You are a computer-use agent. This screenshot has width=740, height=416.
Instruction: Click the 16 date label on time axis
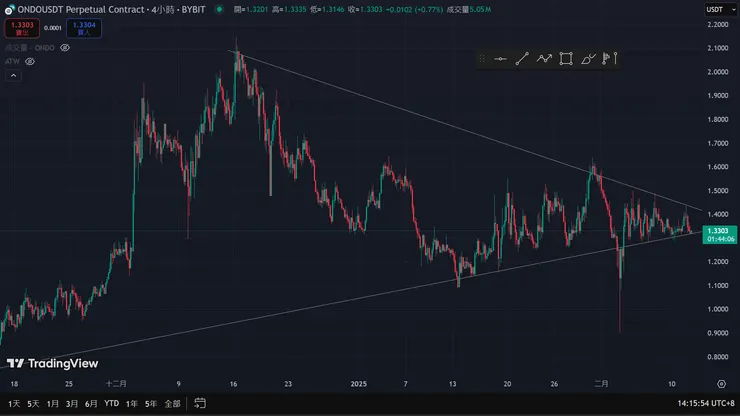[x=233, y=384]
